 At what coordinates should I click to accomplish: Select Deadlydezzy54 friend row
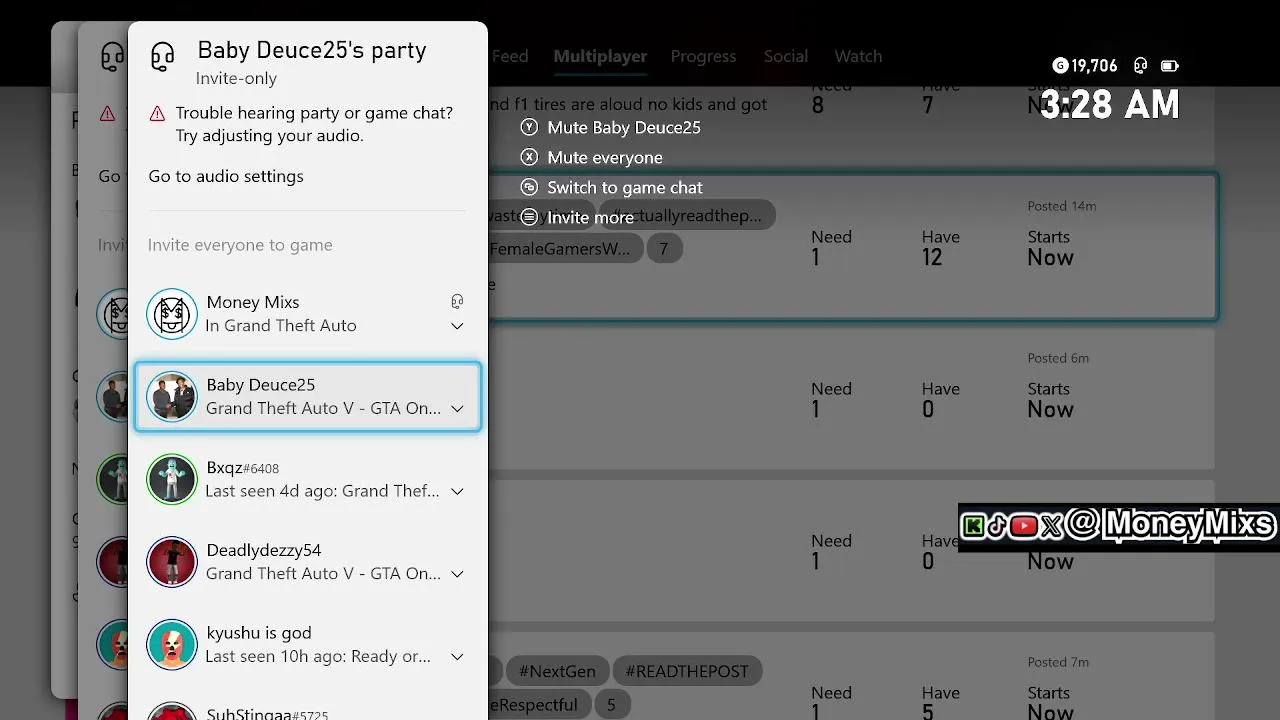click(x=307, y=562)
